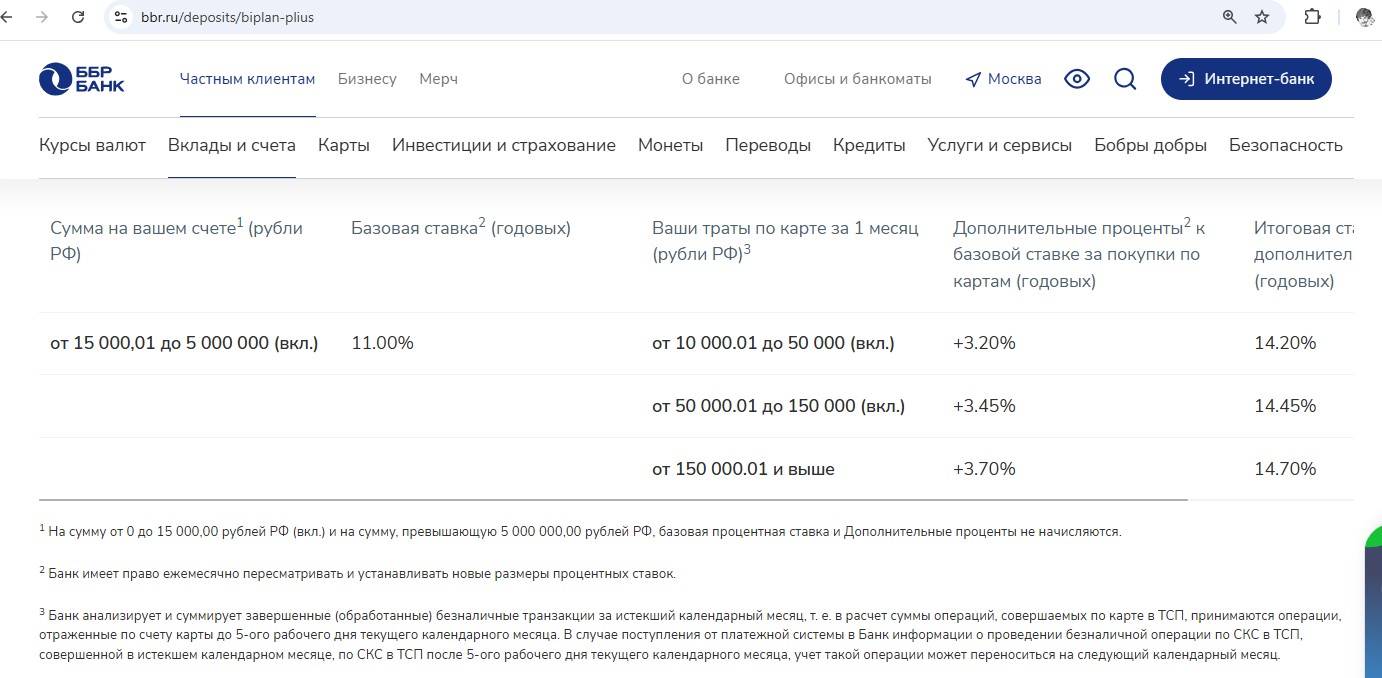The width and height of the screenshot is (1382, 678).
Task: Select the Москва city location selector
Action: click(1003, 79)
